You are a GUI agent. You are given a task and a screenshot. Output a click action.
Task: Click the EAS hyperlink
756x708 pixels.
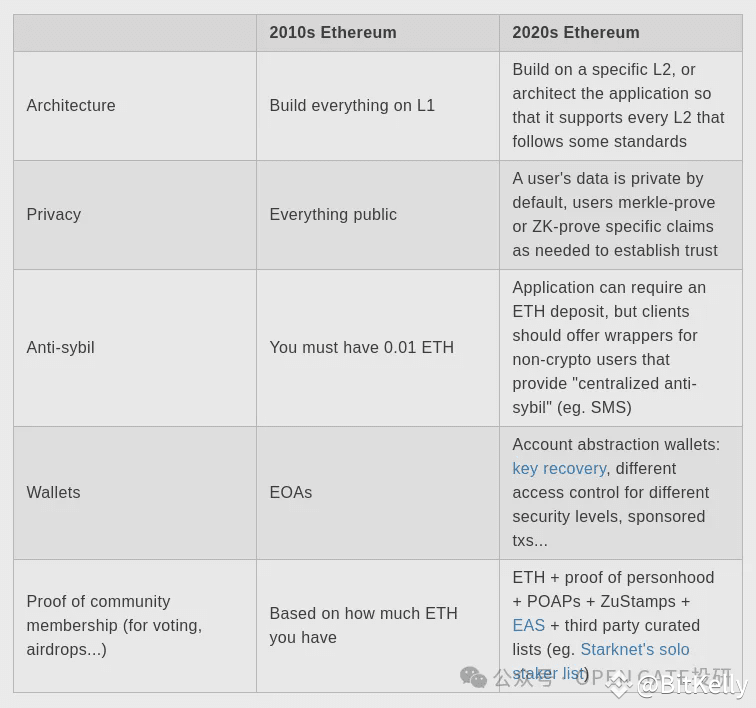(528, 626)
